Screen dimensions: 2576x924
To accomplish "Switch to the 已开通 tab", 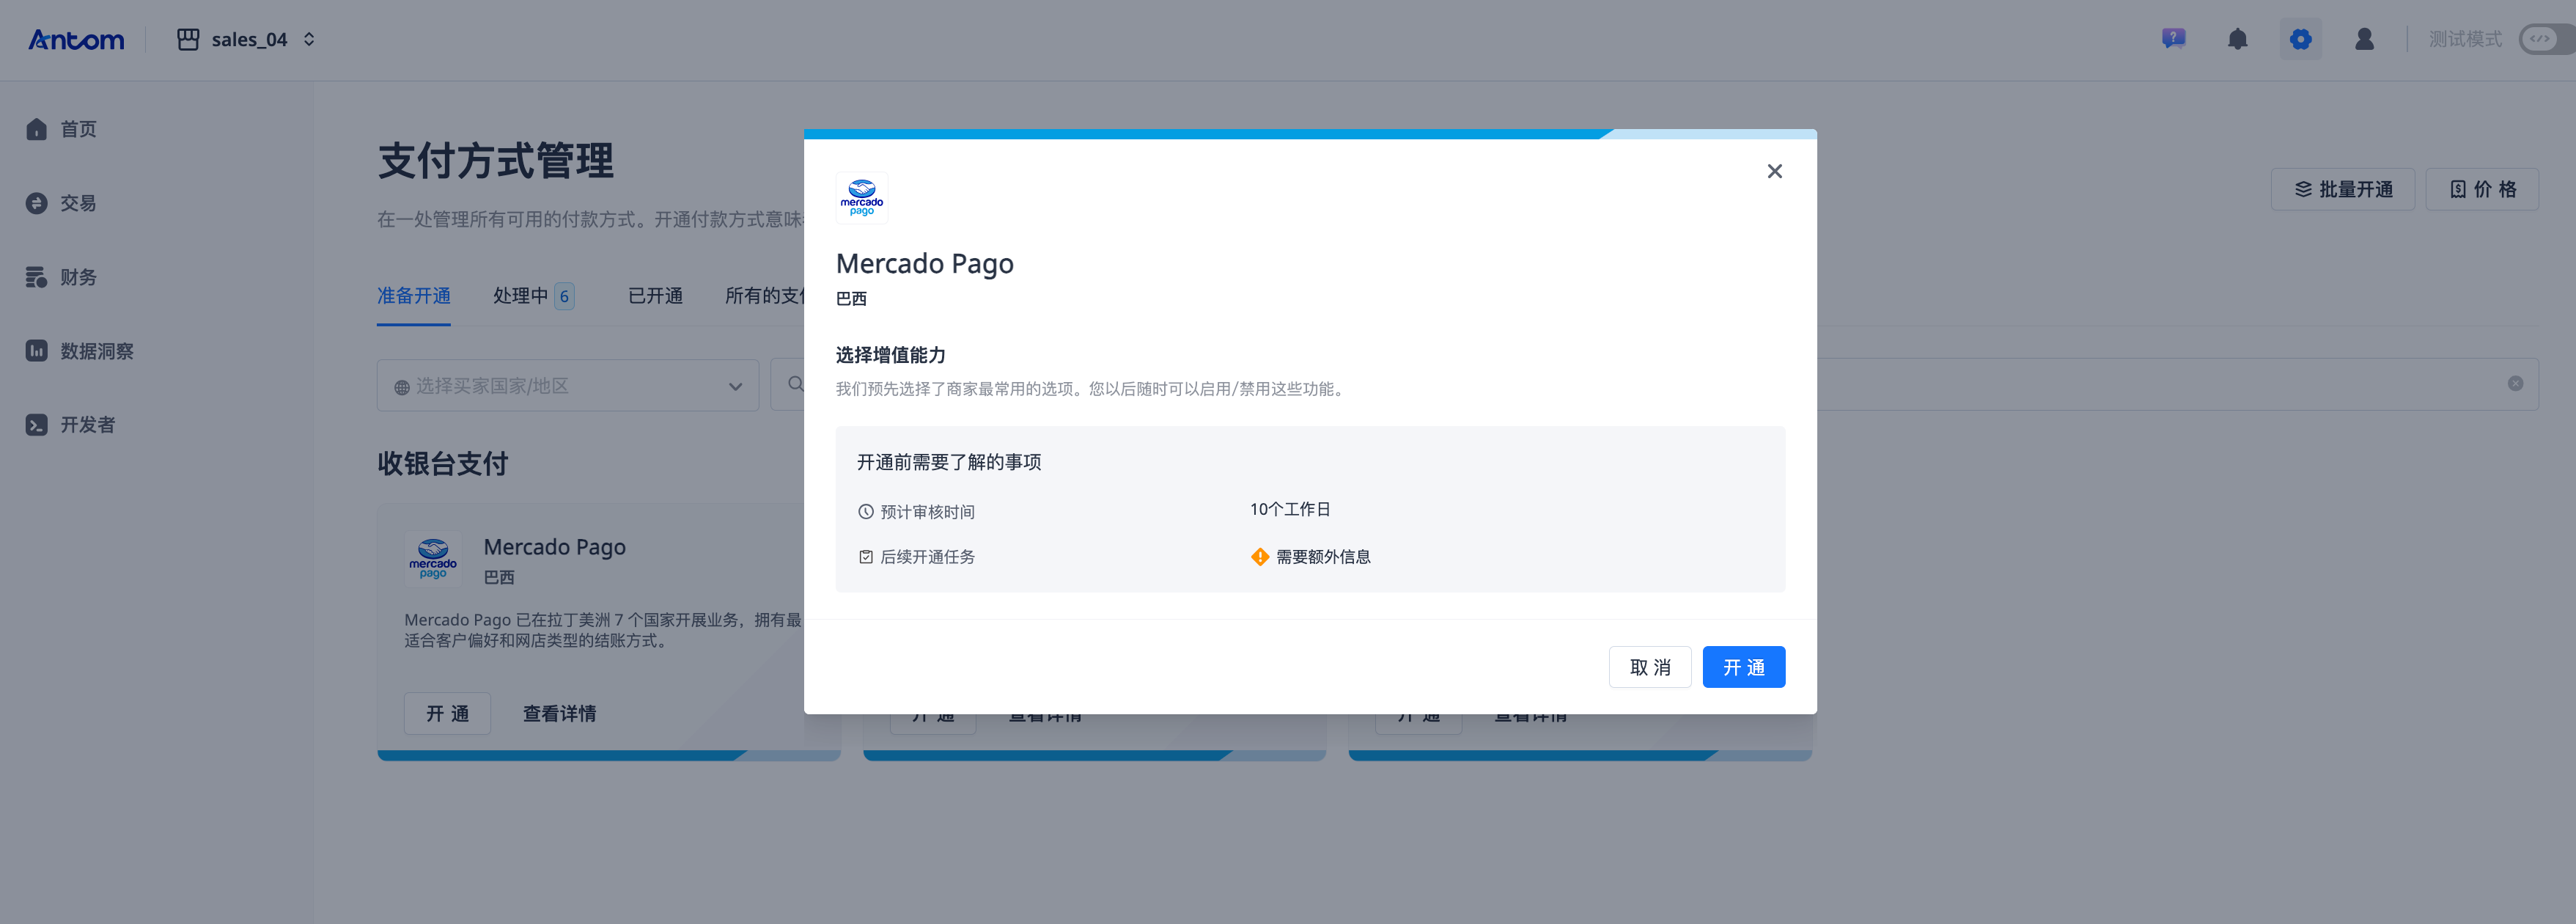I will tap(655, 296).
